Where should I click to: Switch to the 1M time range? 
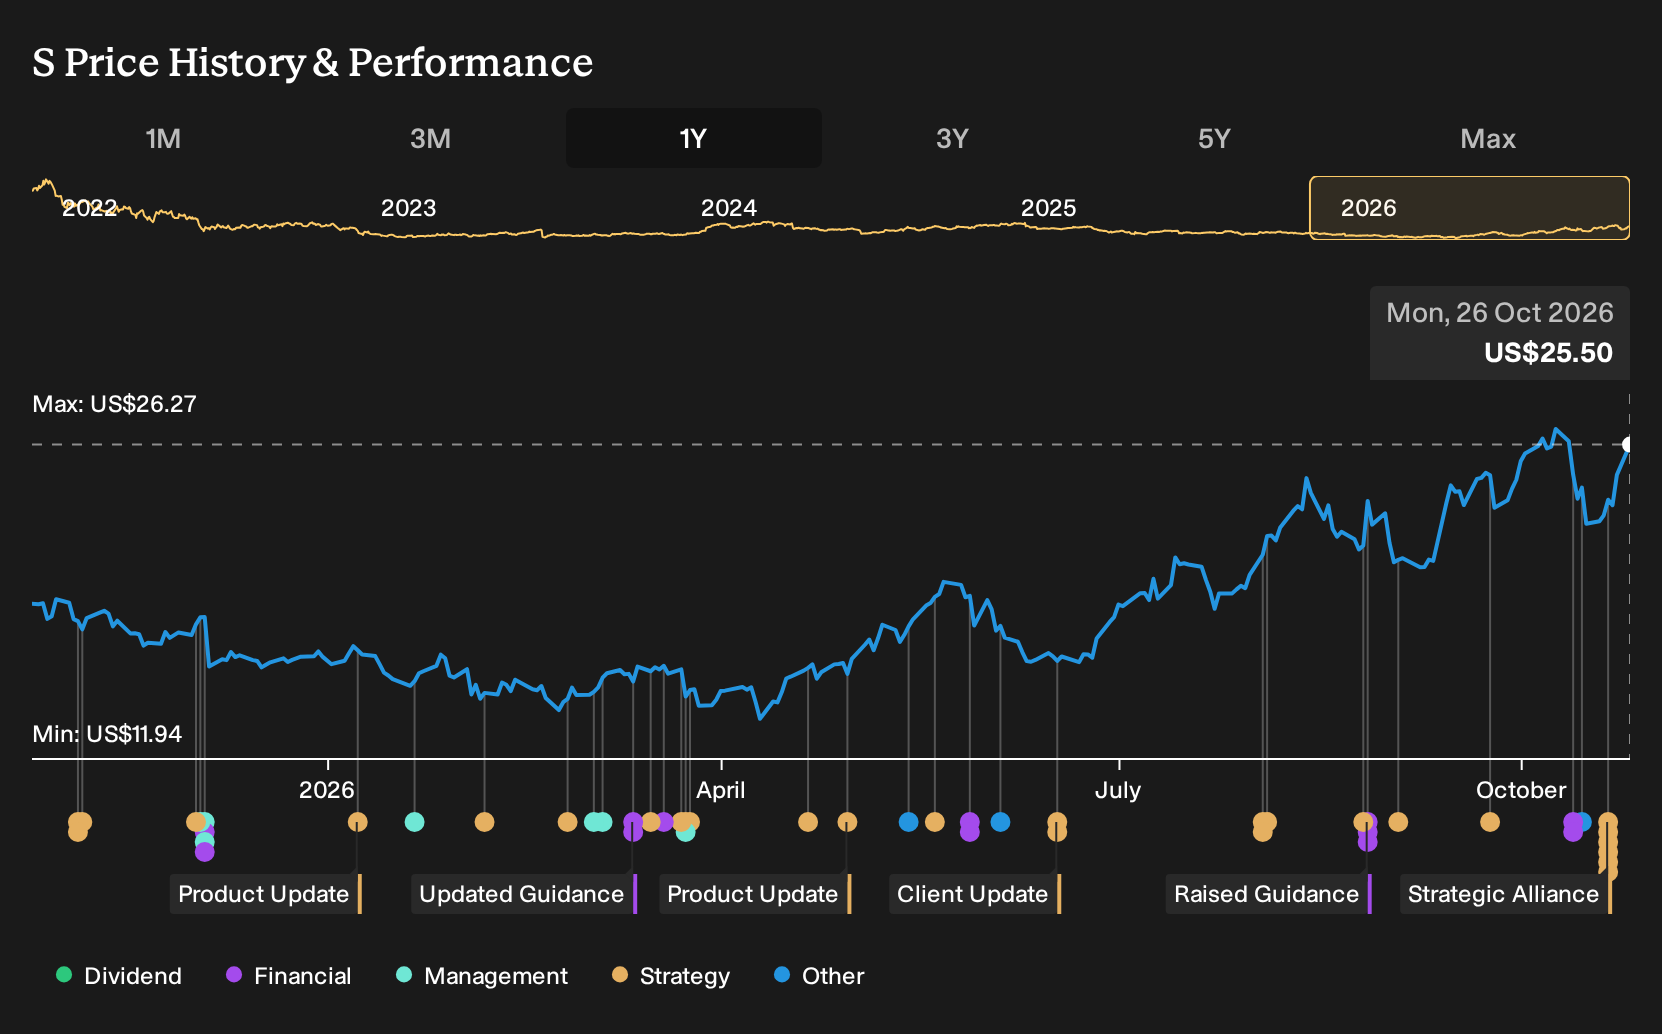coord(163,138)
